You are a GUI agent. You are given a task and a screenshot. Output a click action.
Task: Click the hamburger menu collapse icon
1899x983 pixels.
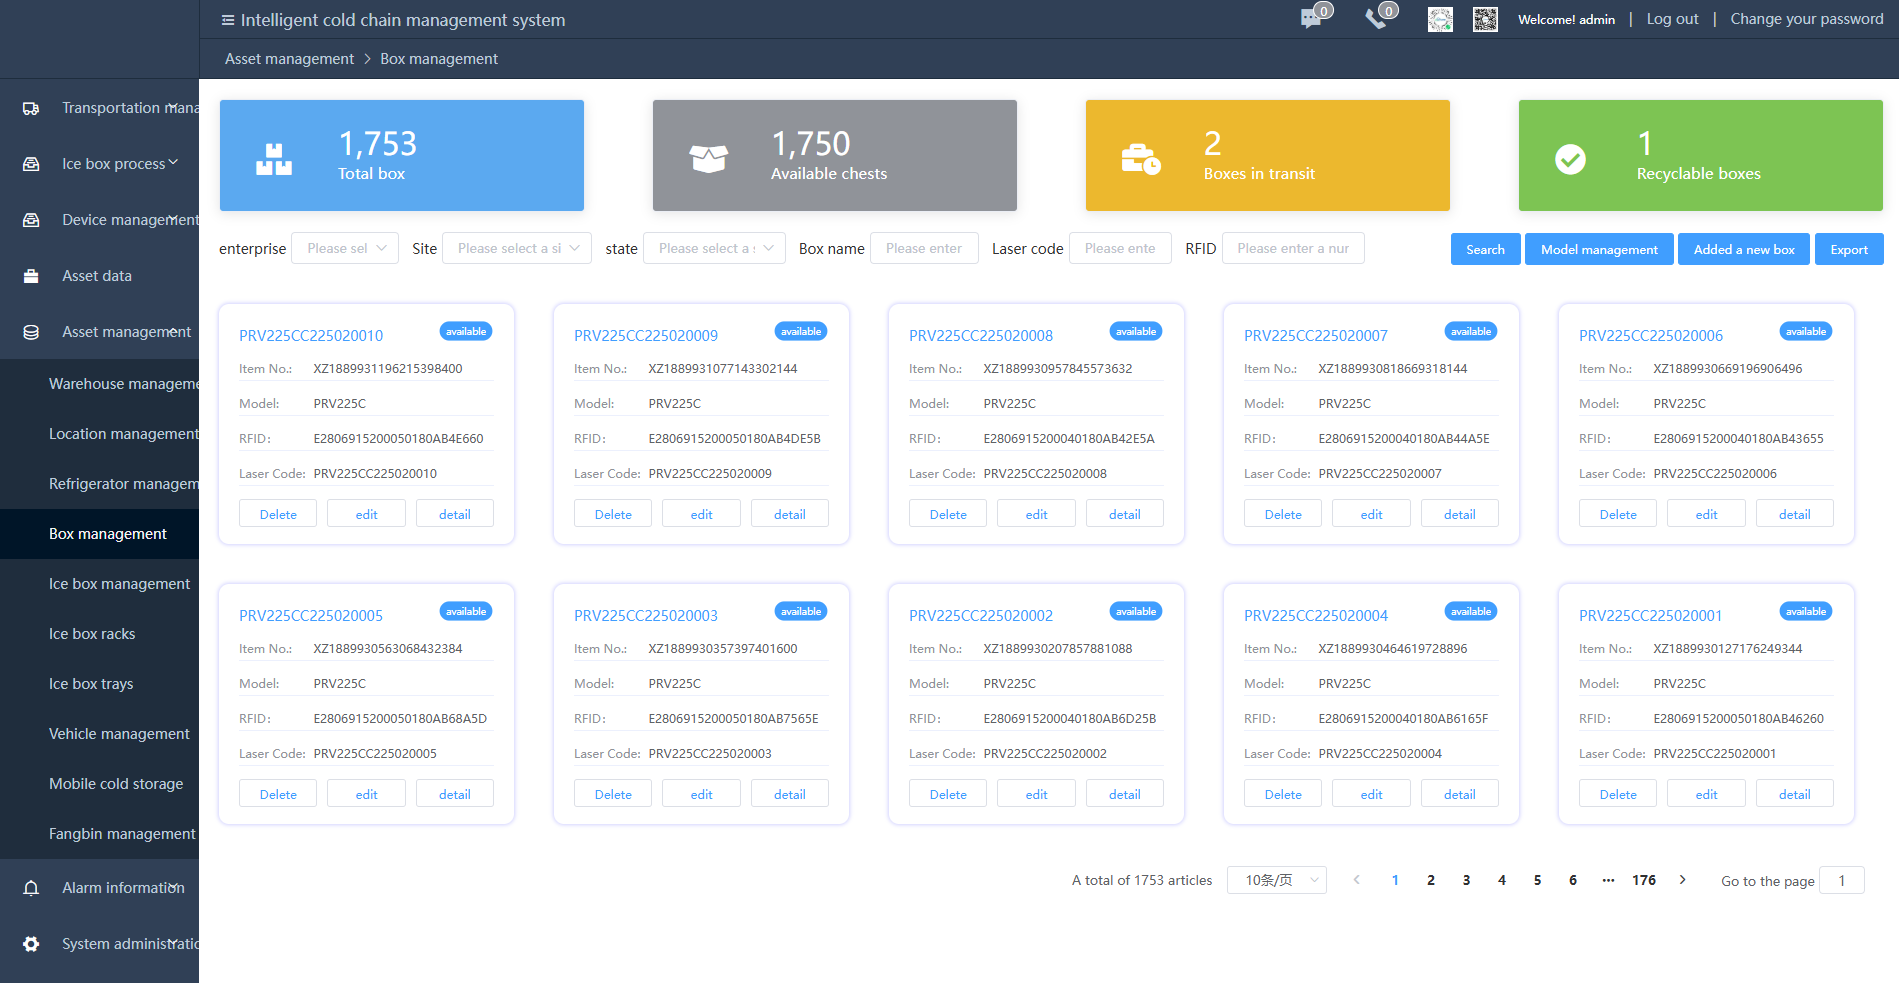click(228, 20)
